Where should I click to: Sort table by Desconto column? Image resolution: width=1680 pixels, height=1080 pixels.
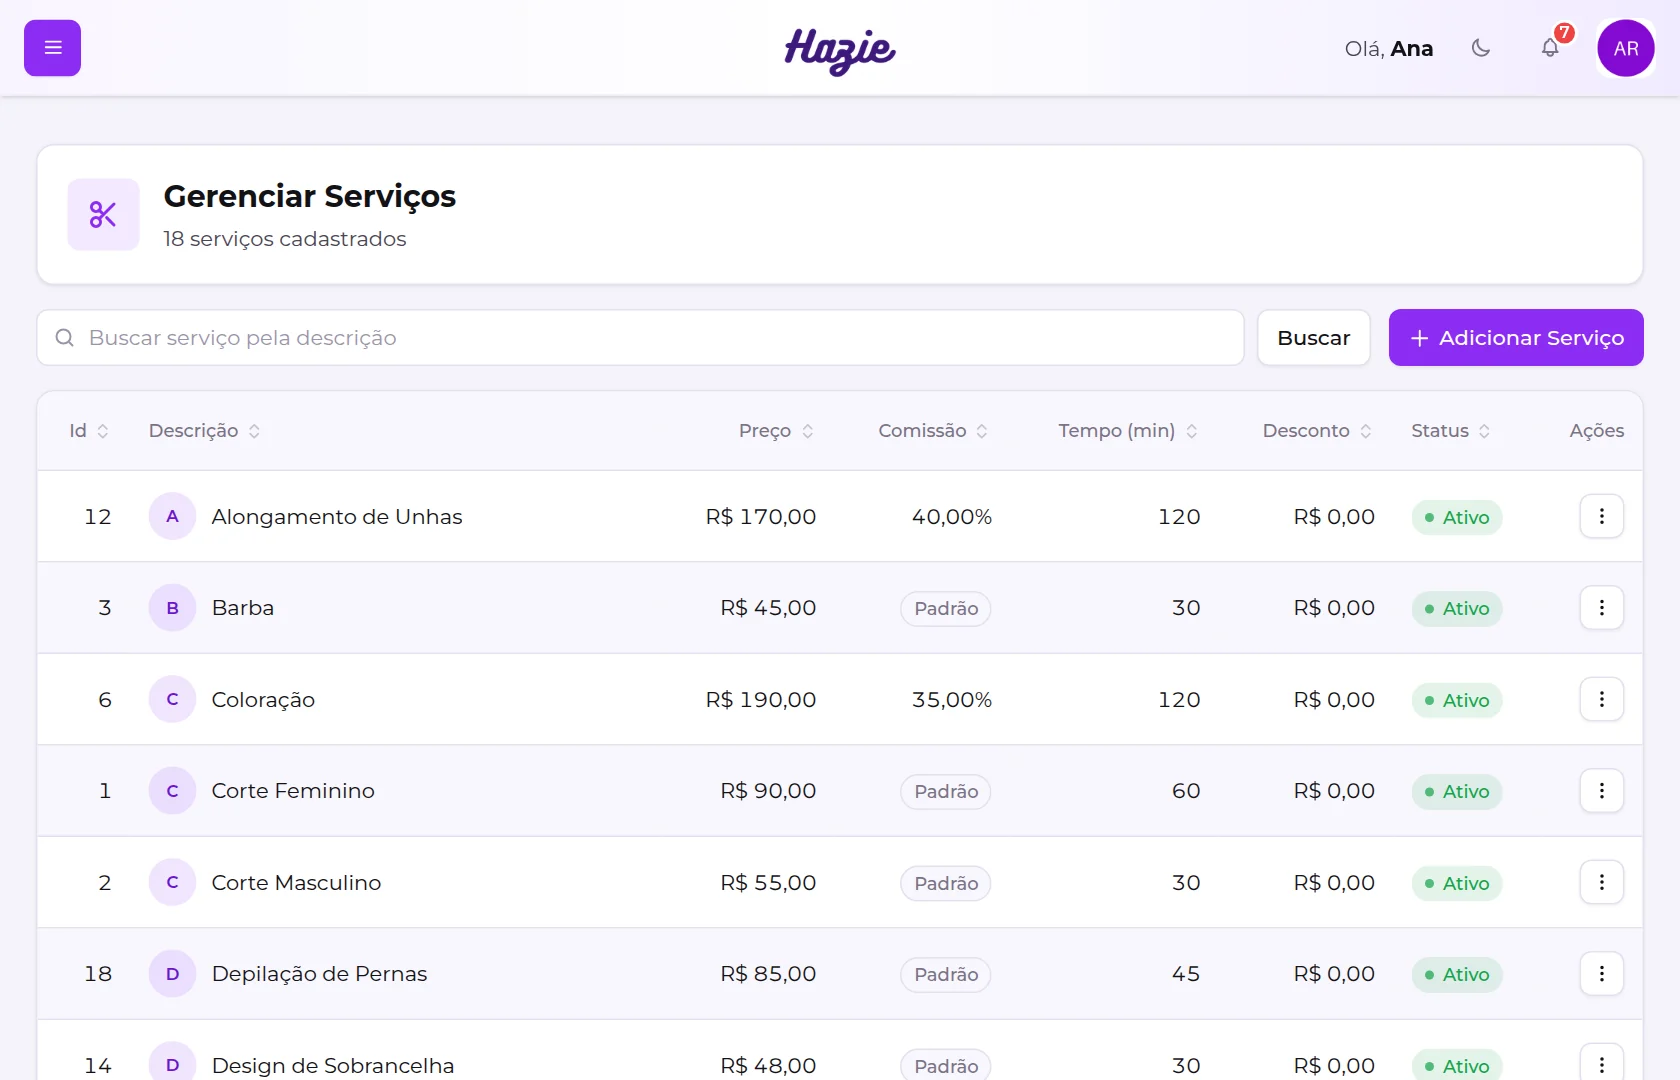1318,431
